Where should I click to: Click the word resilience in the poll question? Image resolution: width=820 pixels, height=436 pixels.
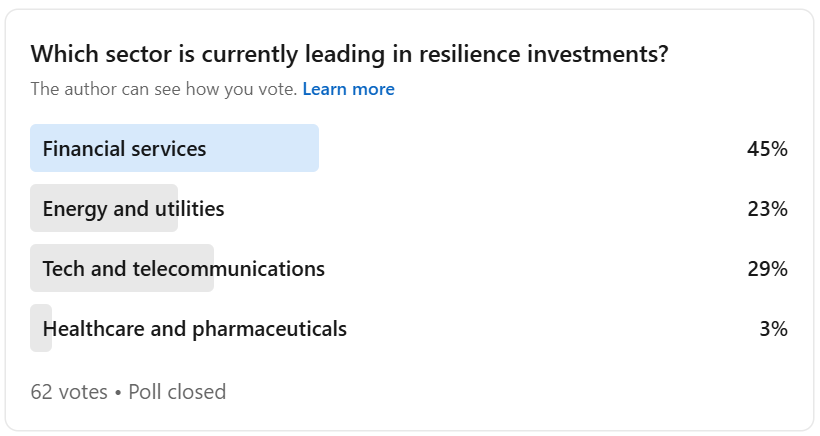459,55
